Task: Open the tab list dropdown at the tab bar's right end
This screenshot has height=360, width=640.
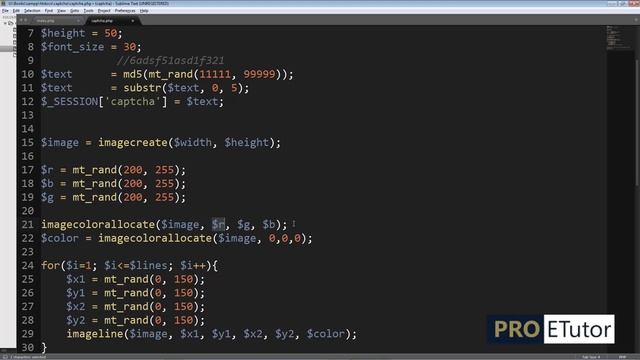Action: (636, 20)
